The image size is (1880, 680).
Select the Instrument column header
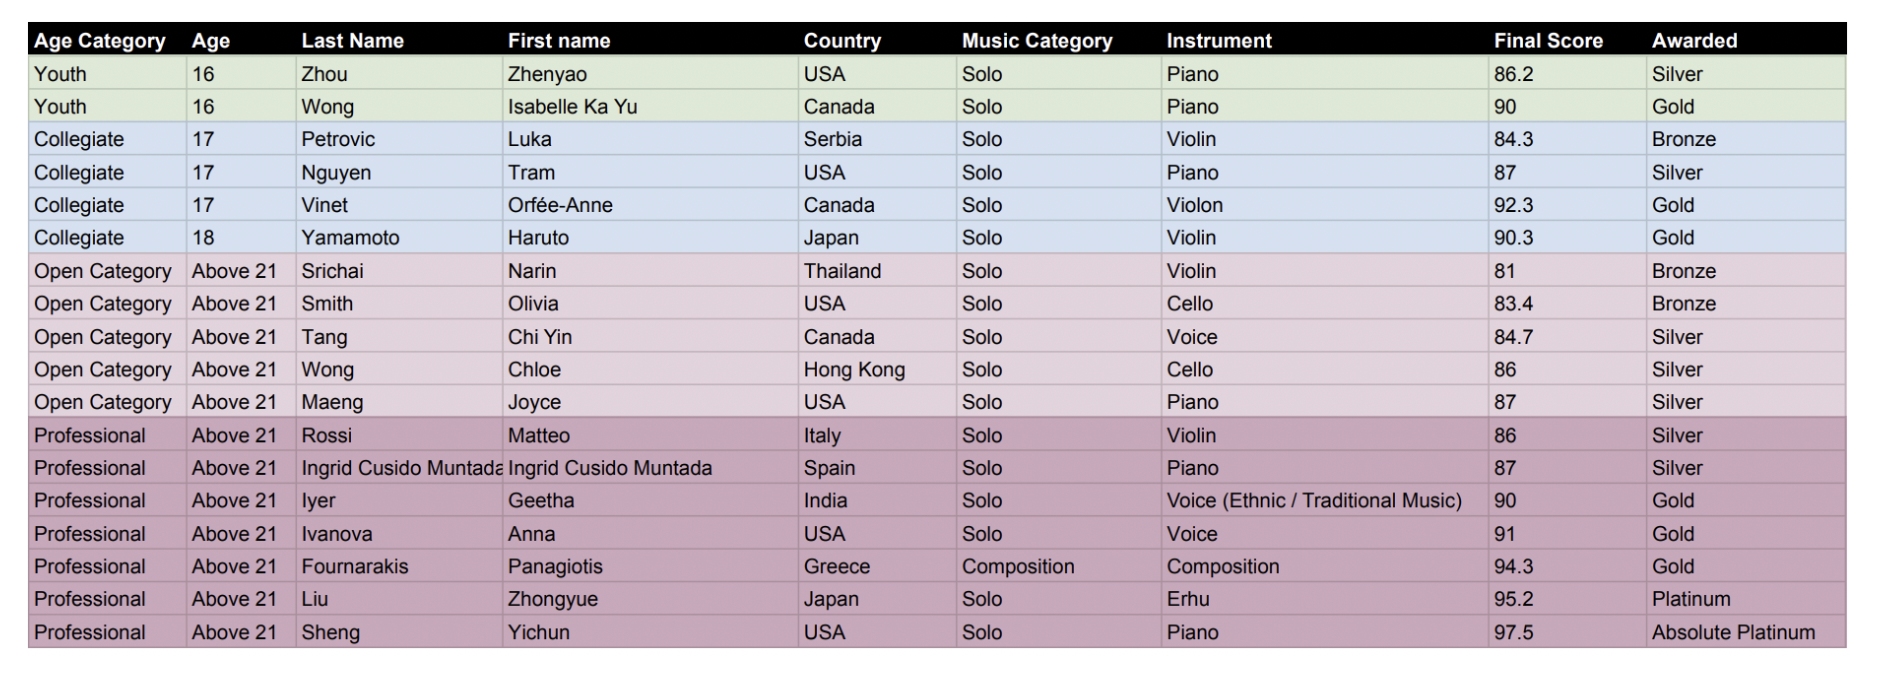pyautogui.click(x=1218, y=41)
